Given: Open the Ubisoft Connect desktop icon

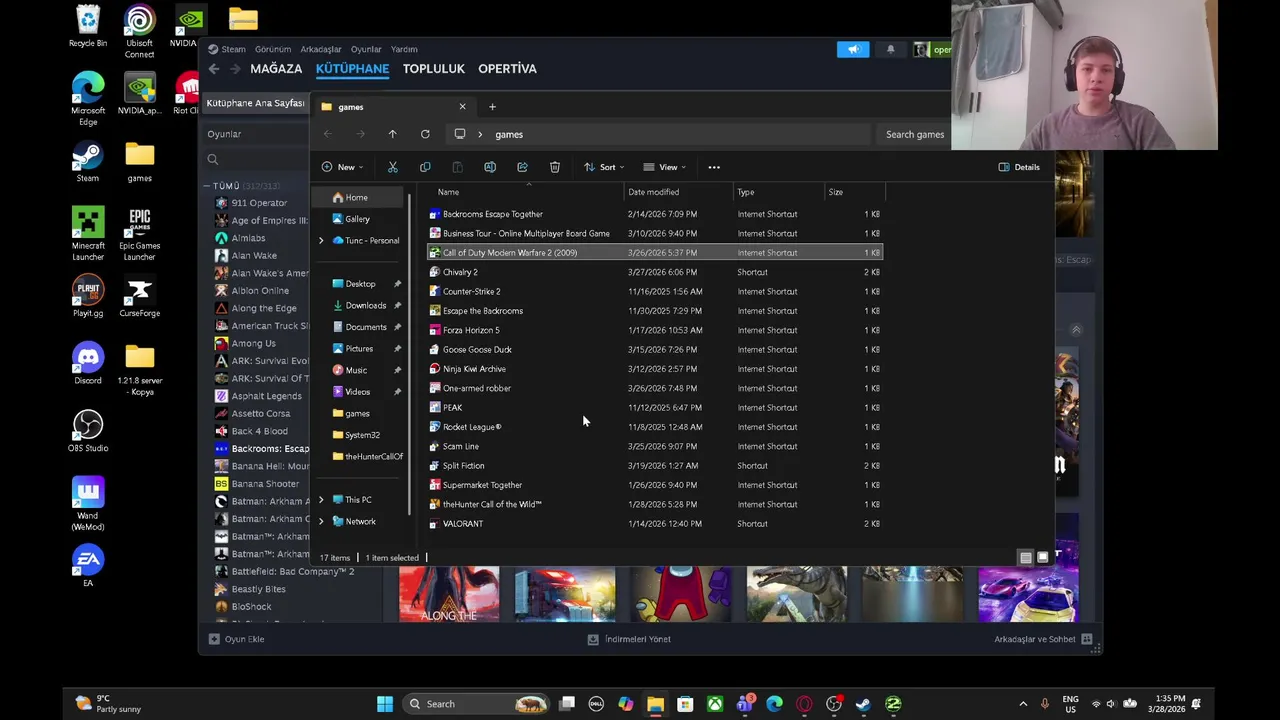Looking at the screenshot, I should click(x=139, y=32).
